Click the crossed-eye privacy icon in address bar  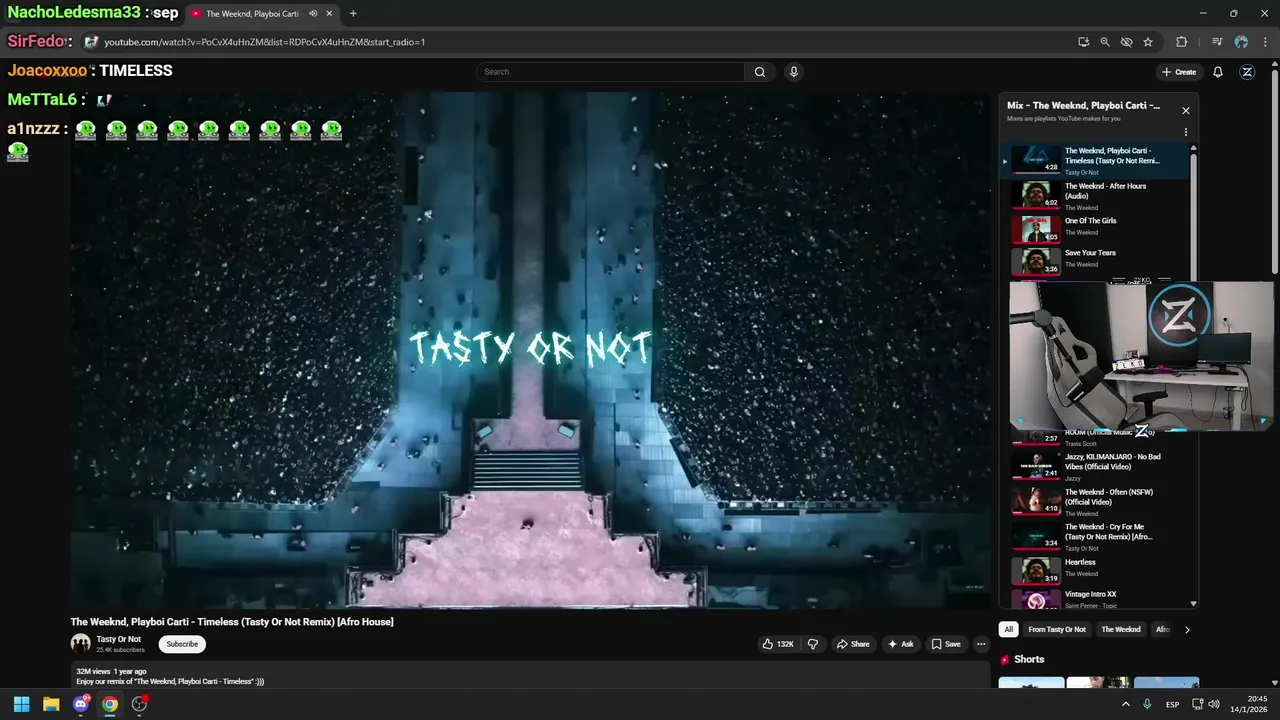[1126, 42]
